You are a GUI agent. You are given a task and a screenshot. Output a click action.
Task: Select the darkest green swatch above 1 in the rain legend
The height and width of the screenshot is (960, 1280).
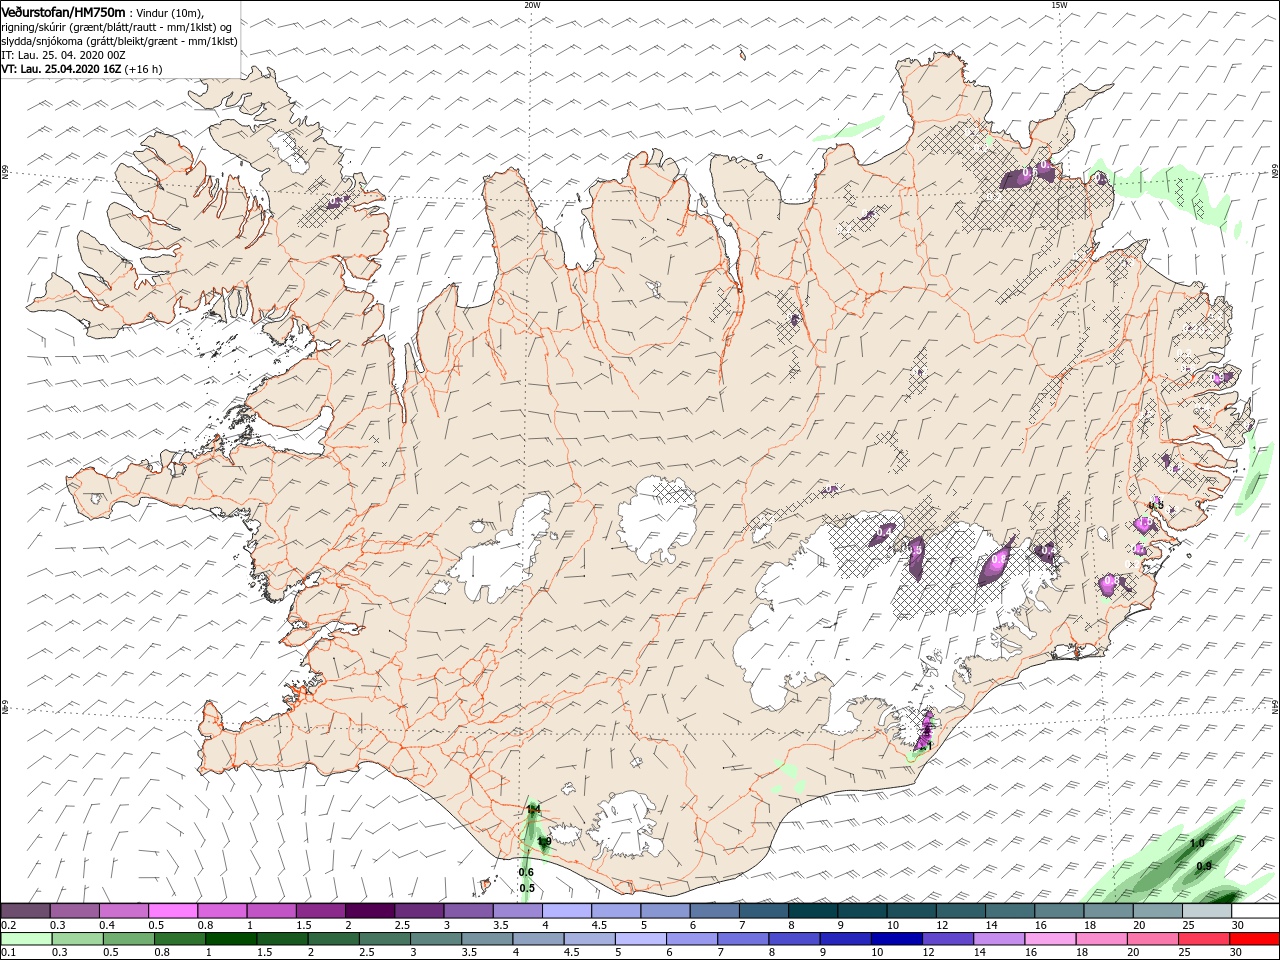click(230, 939)
